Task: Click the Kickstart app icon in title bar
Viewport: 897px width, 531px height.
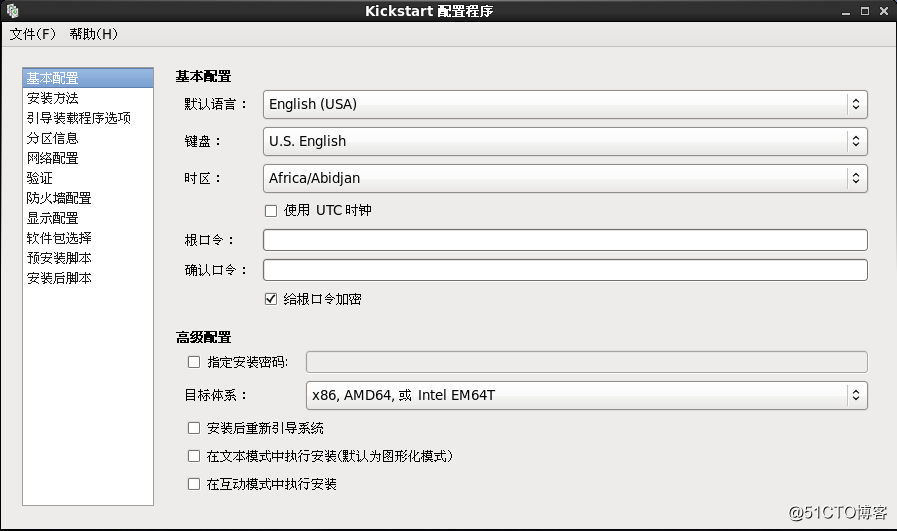Action: [13, 11]
